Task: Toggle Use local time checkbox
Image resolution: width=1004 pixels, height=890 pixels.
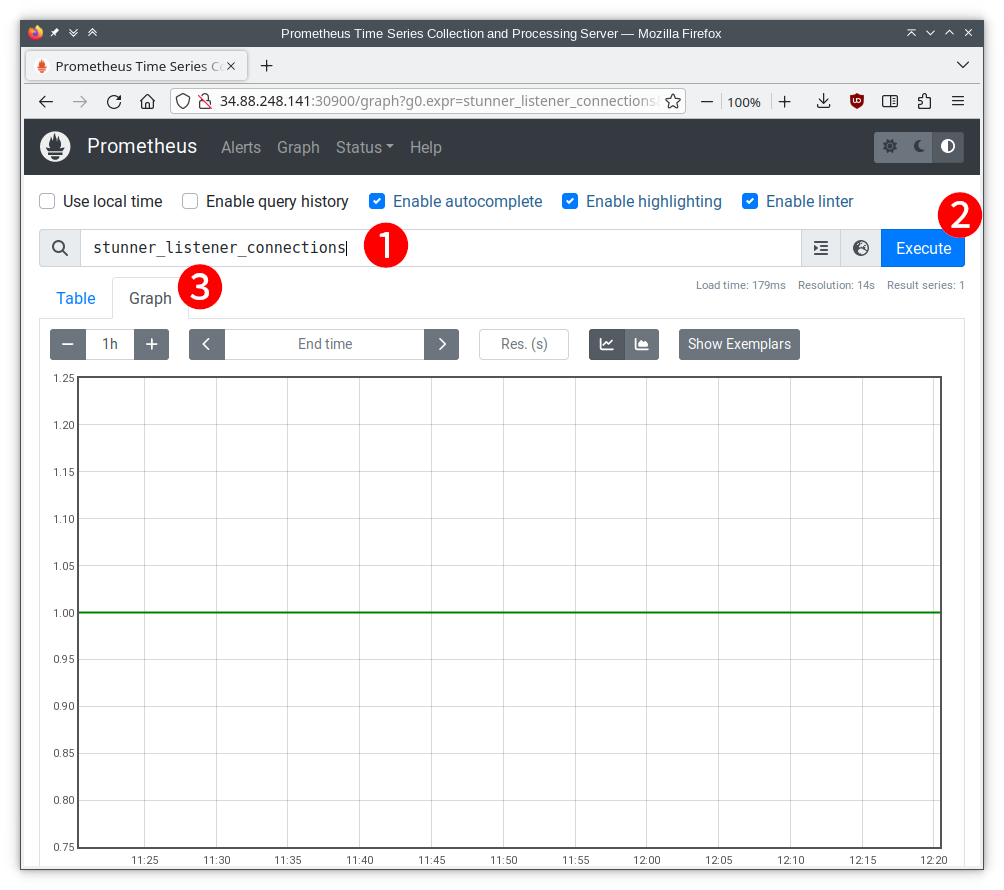Action: click(x=47, y=202)
